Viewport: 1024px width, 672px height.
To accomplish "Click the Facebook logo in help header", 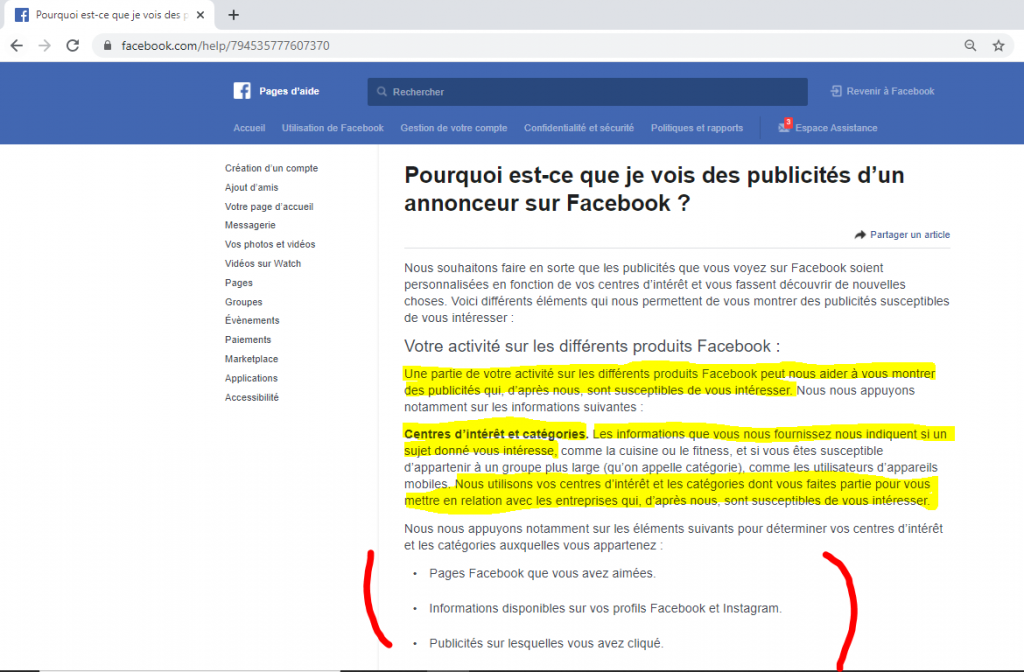I will 242,91.
